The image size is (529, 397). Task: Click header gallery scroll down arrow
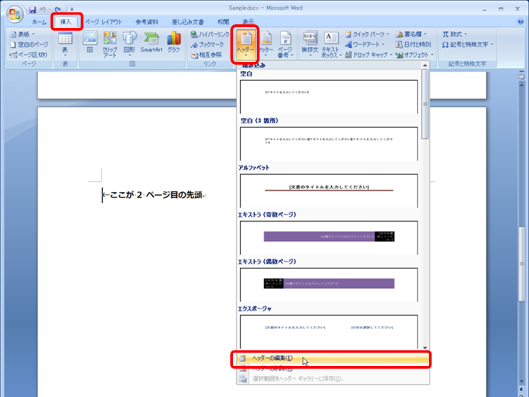point(425,347)
